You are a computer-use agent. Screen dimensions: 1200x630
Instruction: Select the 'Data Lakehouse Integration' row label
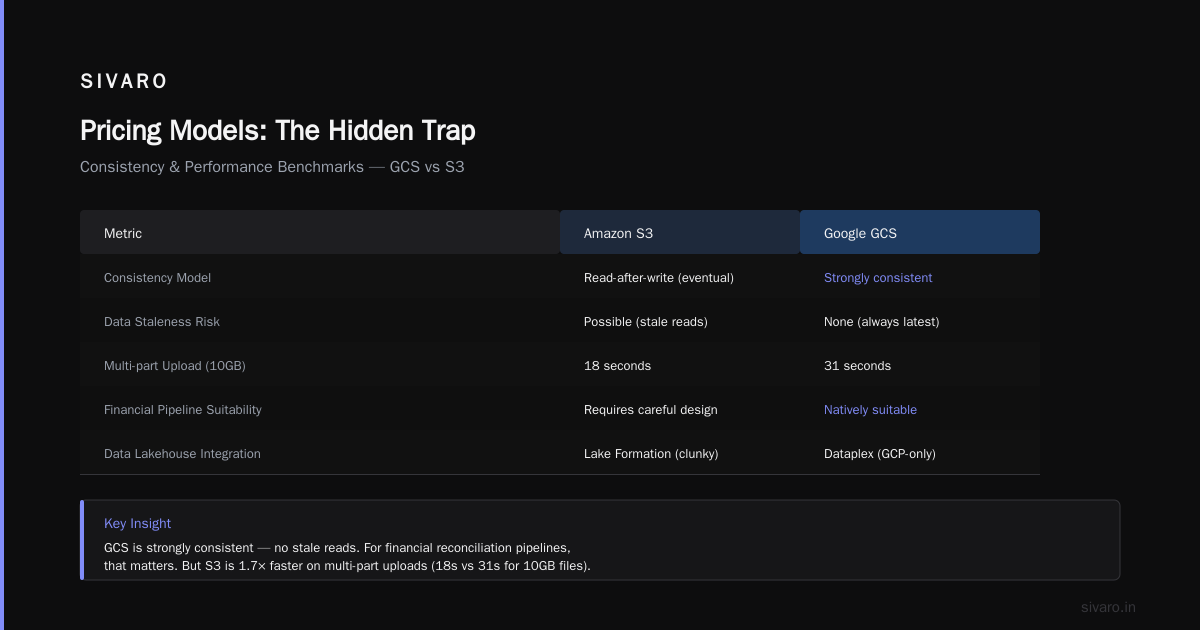pos(182,454)
